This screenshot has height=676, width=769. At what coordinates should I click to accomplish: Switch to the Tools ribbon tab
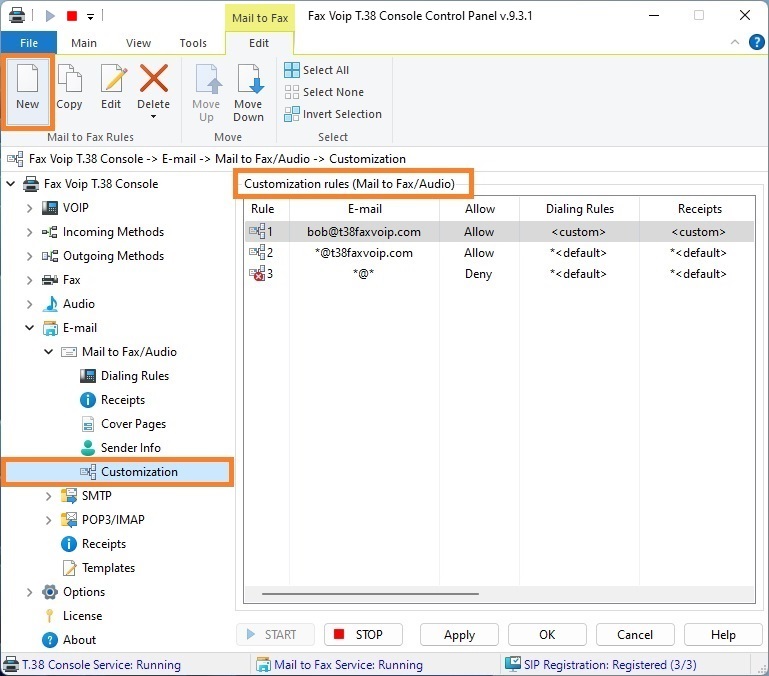tap(193, 43)
